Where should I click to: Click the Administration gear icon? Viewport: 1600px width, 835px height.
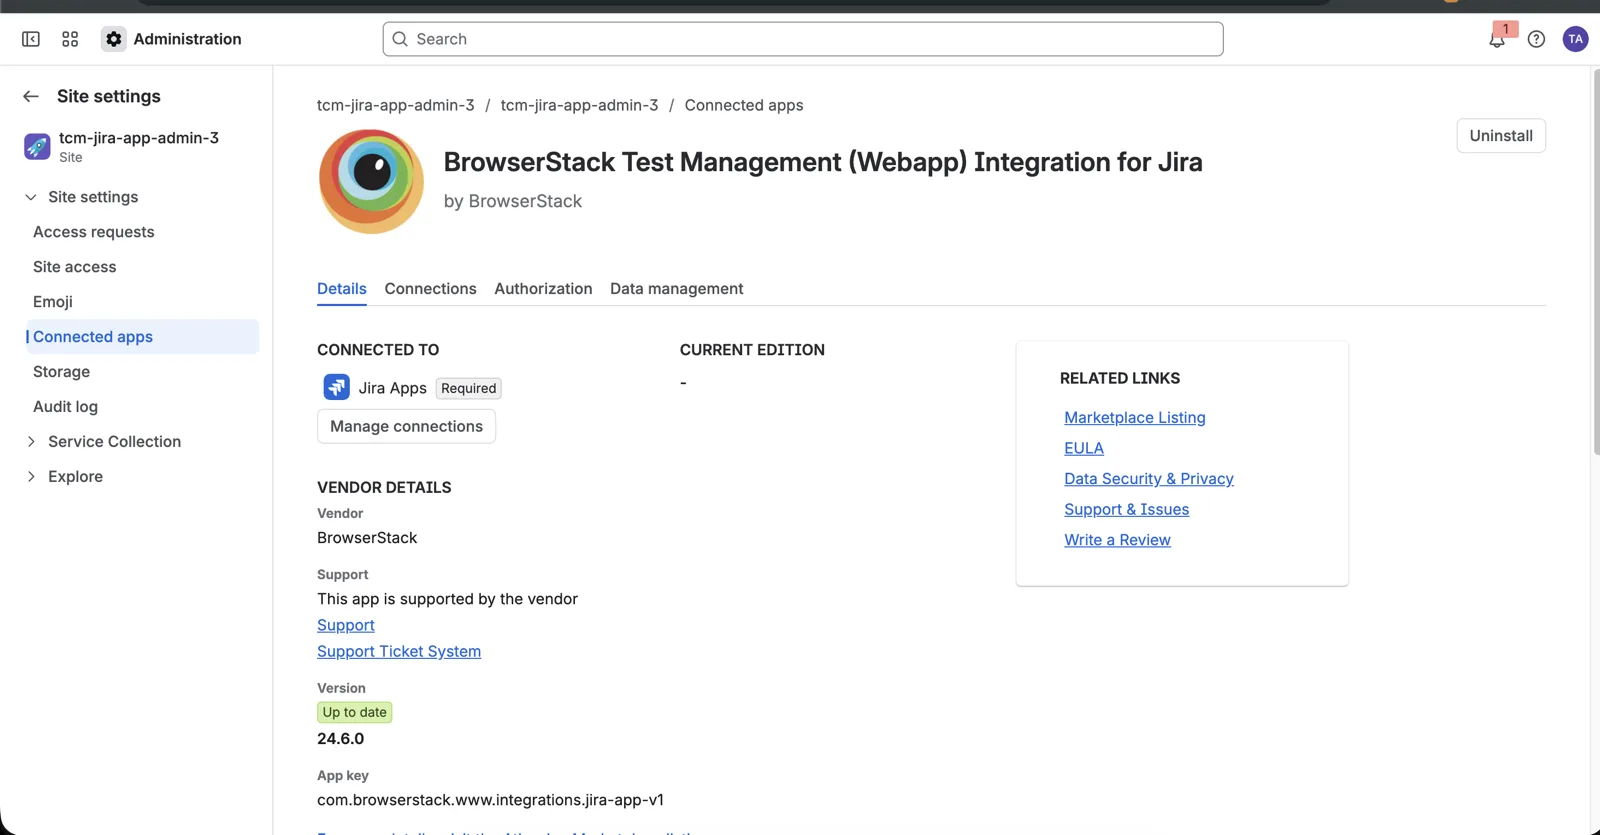point(114,39)
